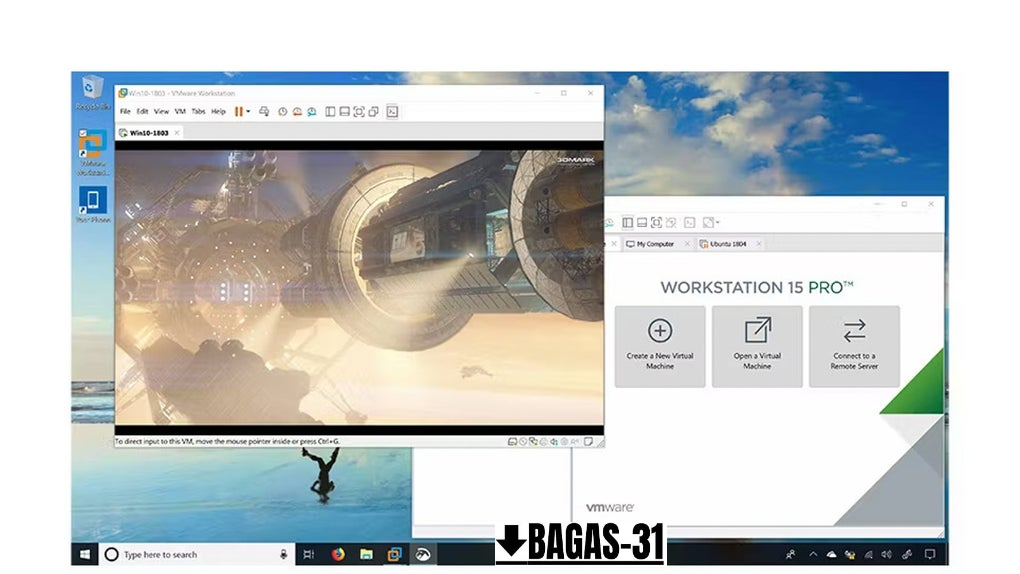
Task: Open the Help menu
Action: 219,111
